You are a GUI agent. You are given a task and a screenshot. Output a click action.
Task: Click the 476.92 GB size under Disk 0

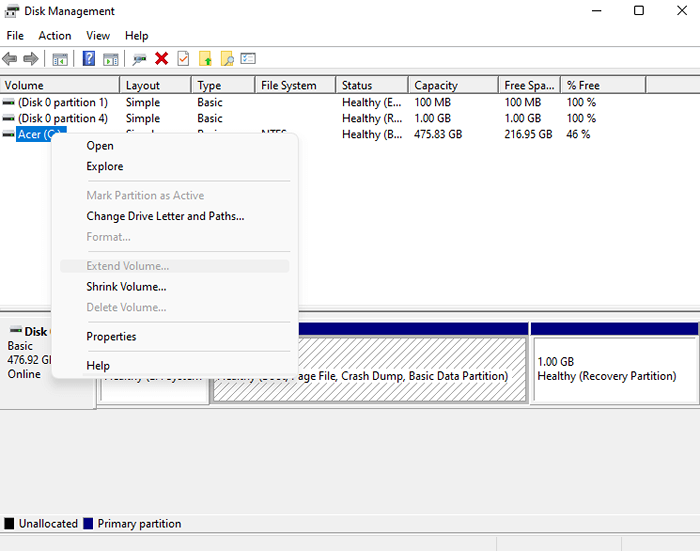(29, 360)
